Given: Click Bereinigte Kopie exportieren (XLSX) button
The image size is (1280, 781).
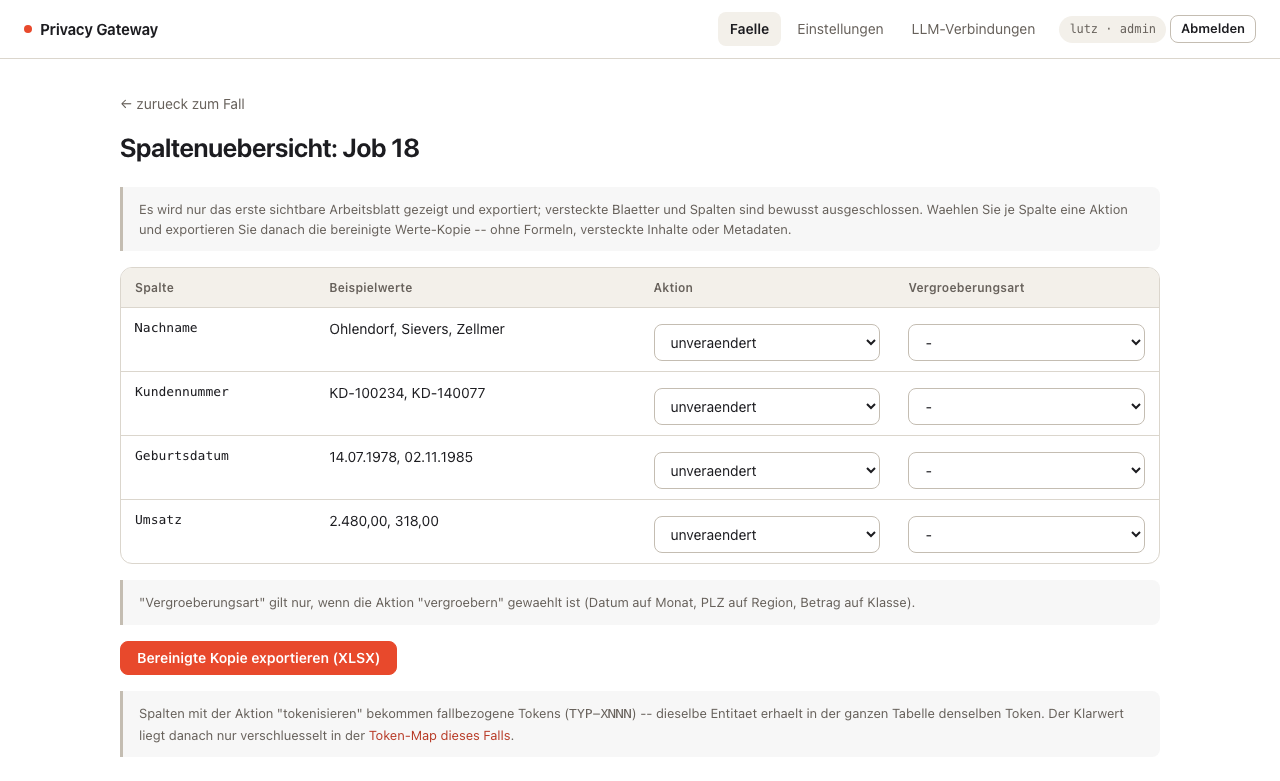Looking at the screenshot, I should click(258, 658).
